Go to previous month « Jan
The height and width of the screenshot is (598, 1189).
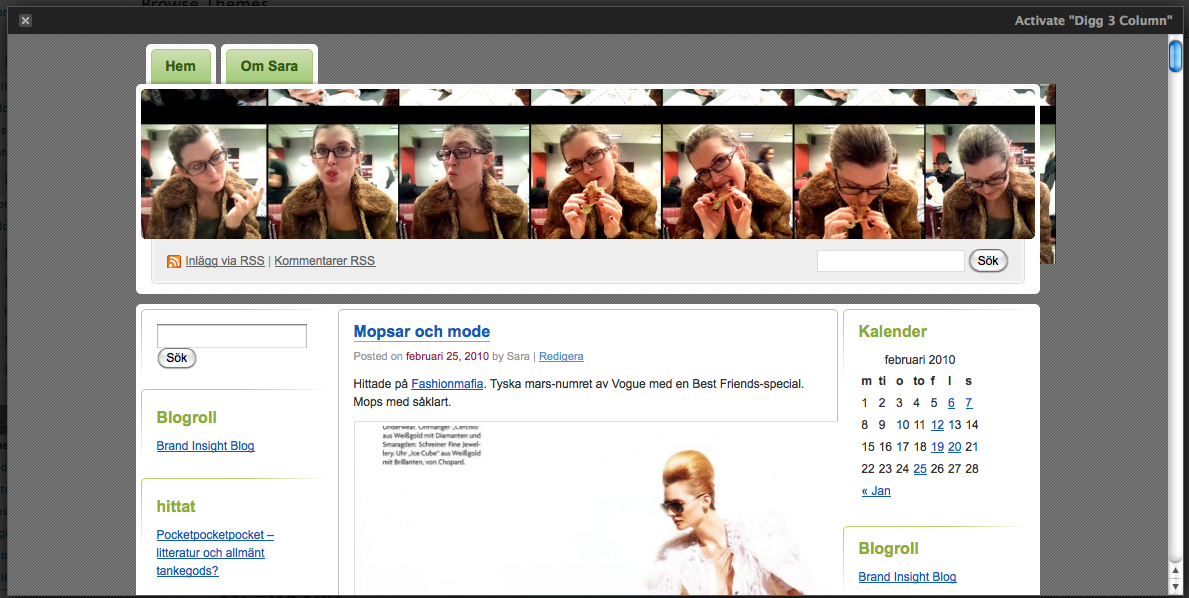tap(876, 491)
